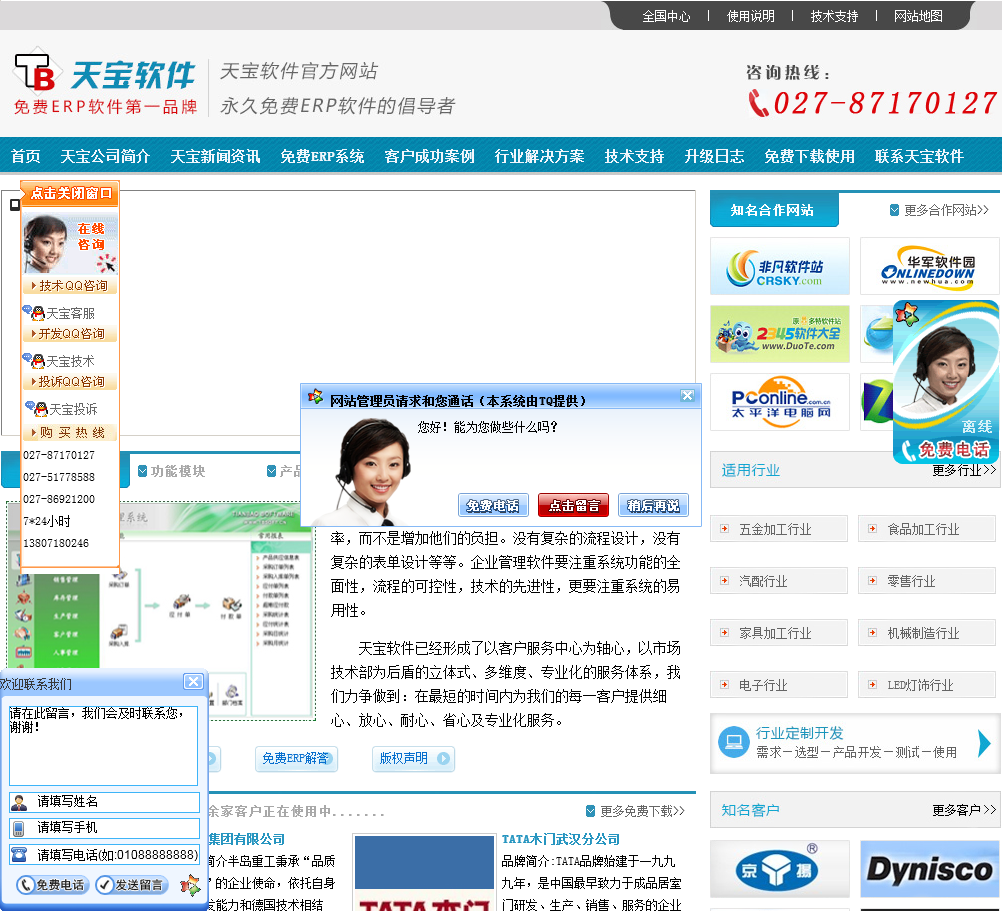
Task: Open 购买热线 section
Action: [70, 433]
